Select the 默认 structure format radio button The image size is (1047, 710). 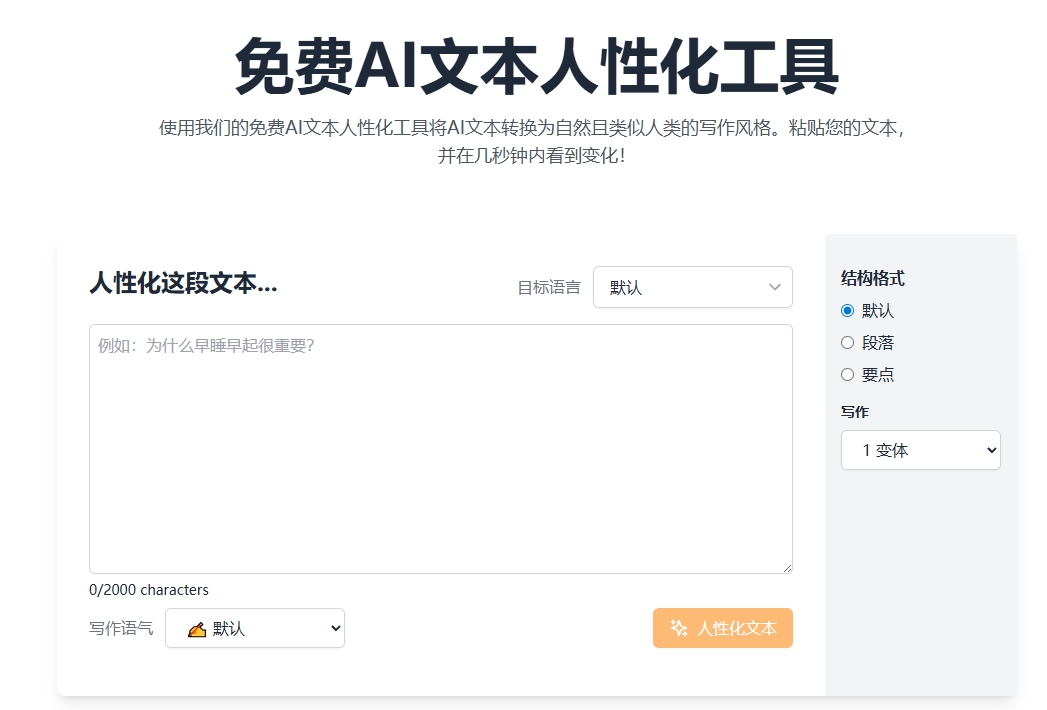(x=848, y=311)
